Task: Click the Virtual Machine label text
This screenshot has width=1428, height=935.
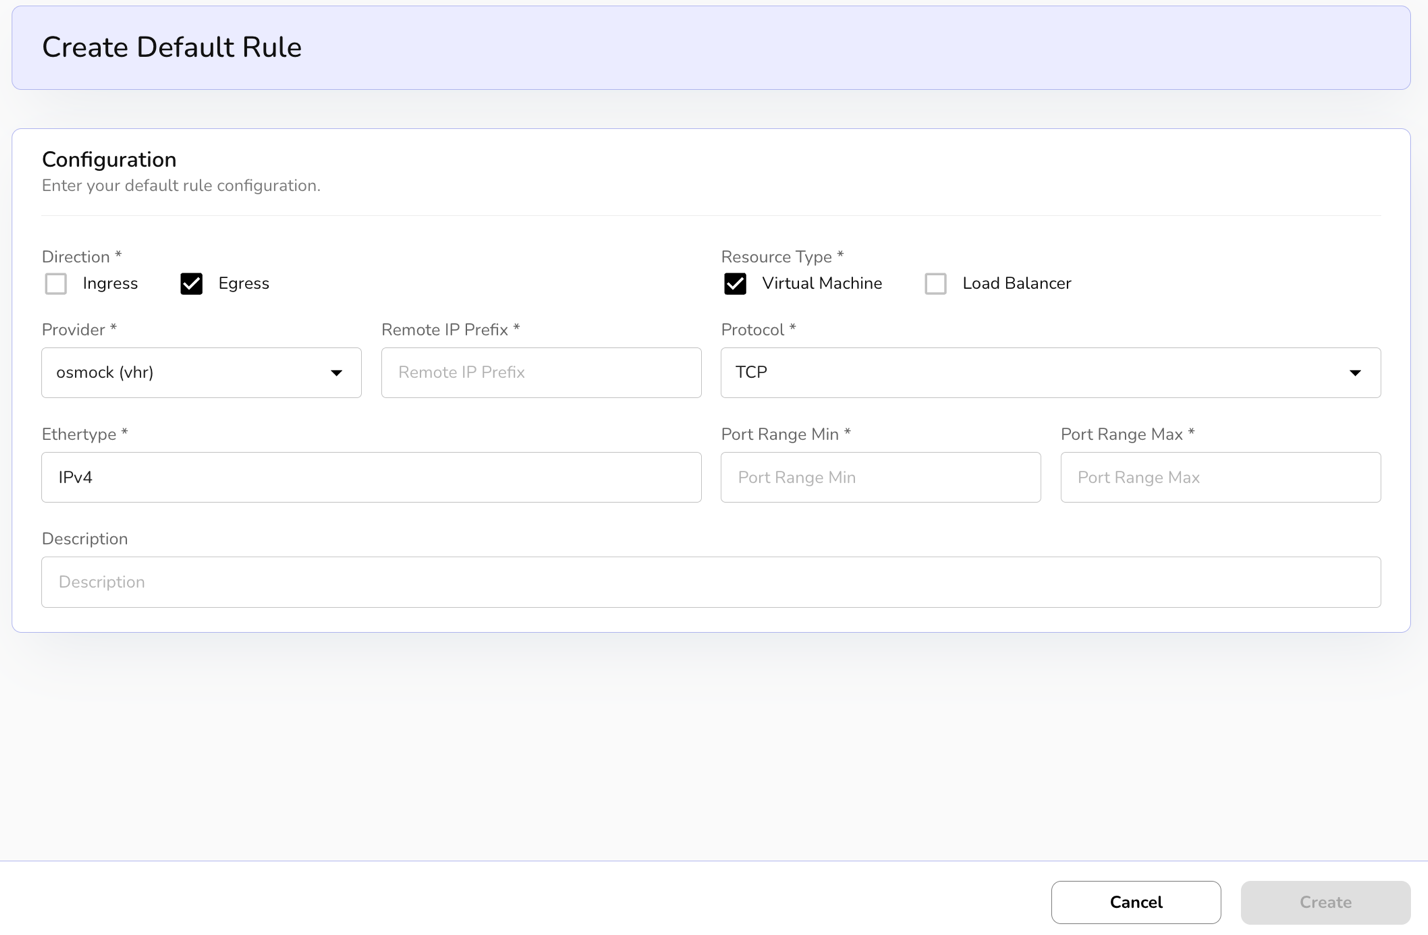Action: (x=821, y=284)
